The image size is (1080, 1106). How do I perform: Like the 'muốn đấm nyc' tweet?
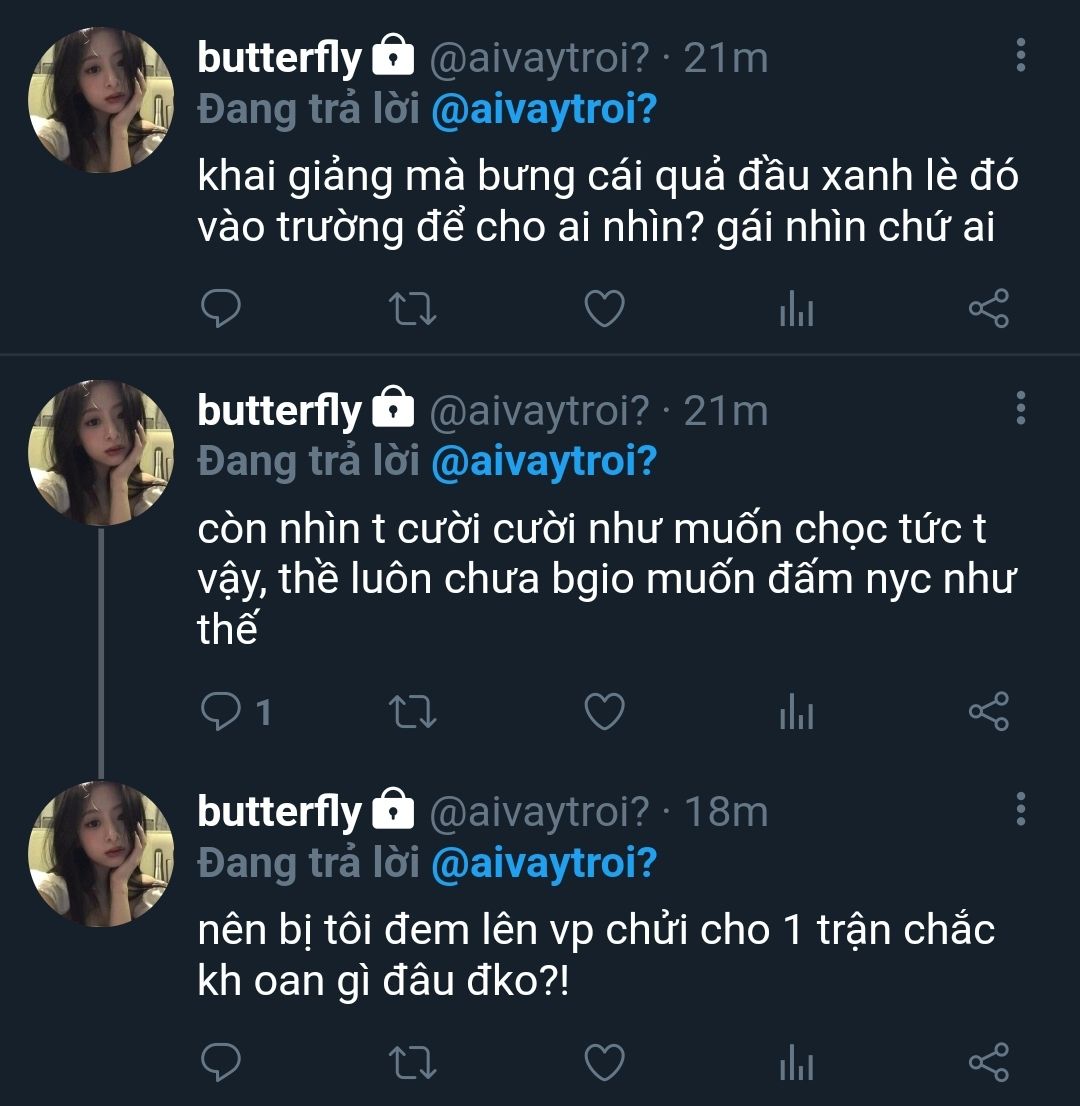(x=604, y=712)
